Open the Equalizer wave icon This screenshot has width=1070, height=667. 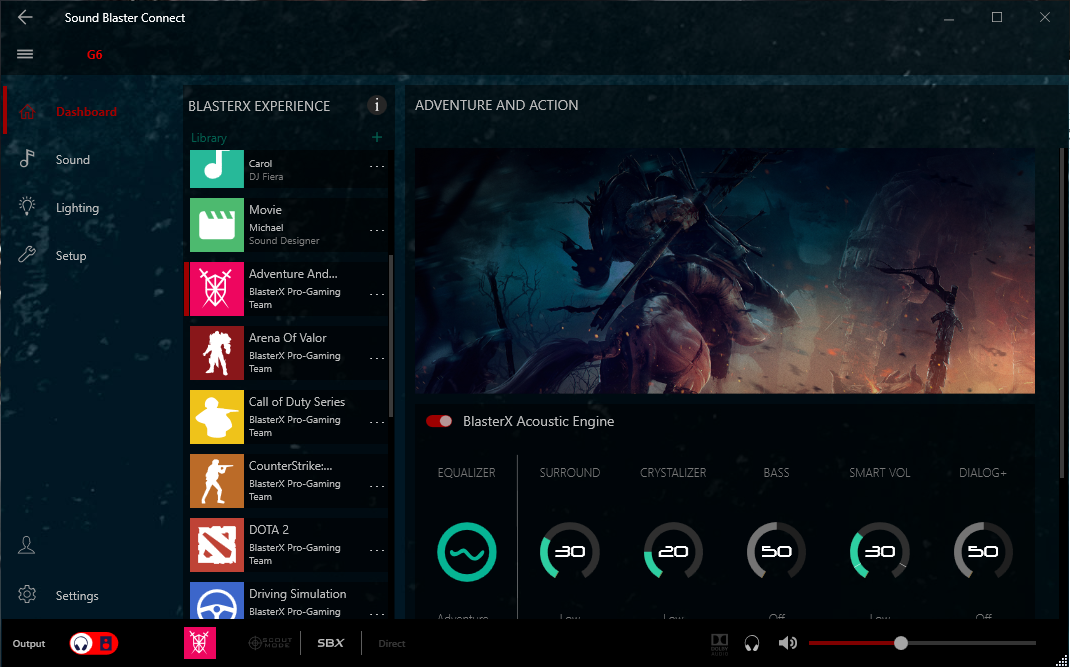[467, 552]
